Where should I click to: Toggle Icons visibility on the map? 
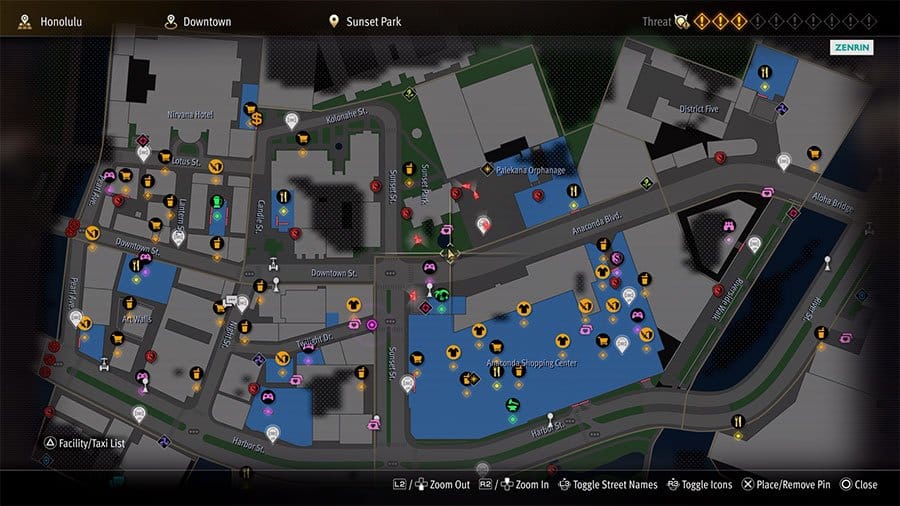[x=700, y=485]
